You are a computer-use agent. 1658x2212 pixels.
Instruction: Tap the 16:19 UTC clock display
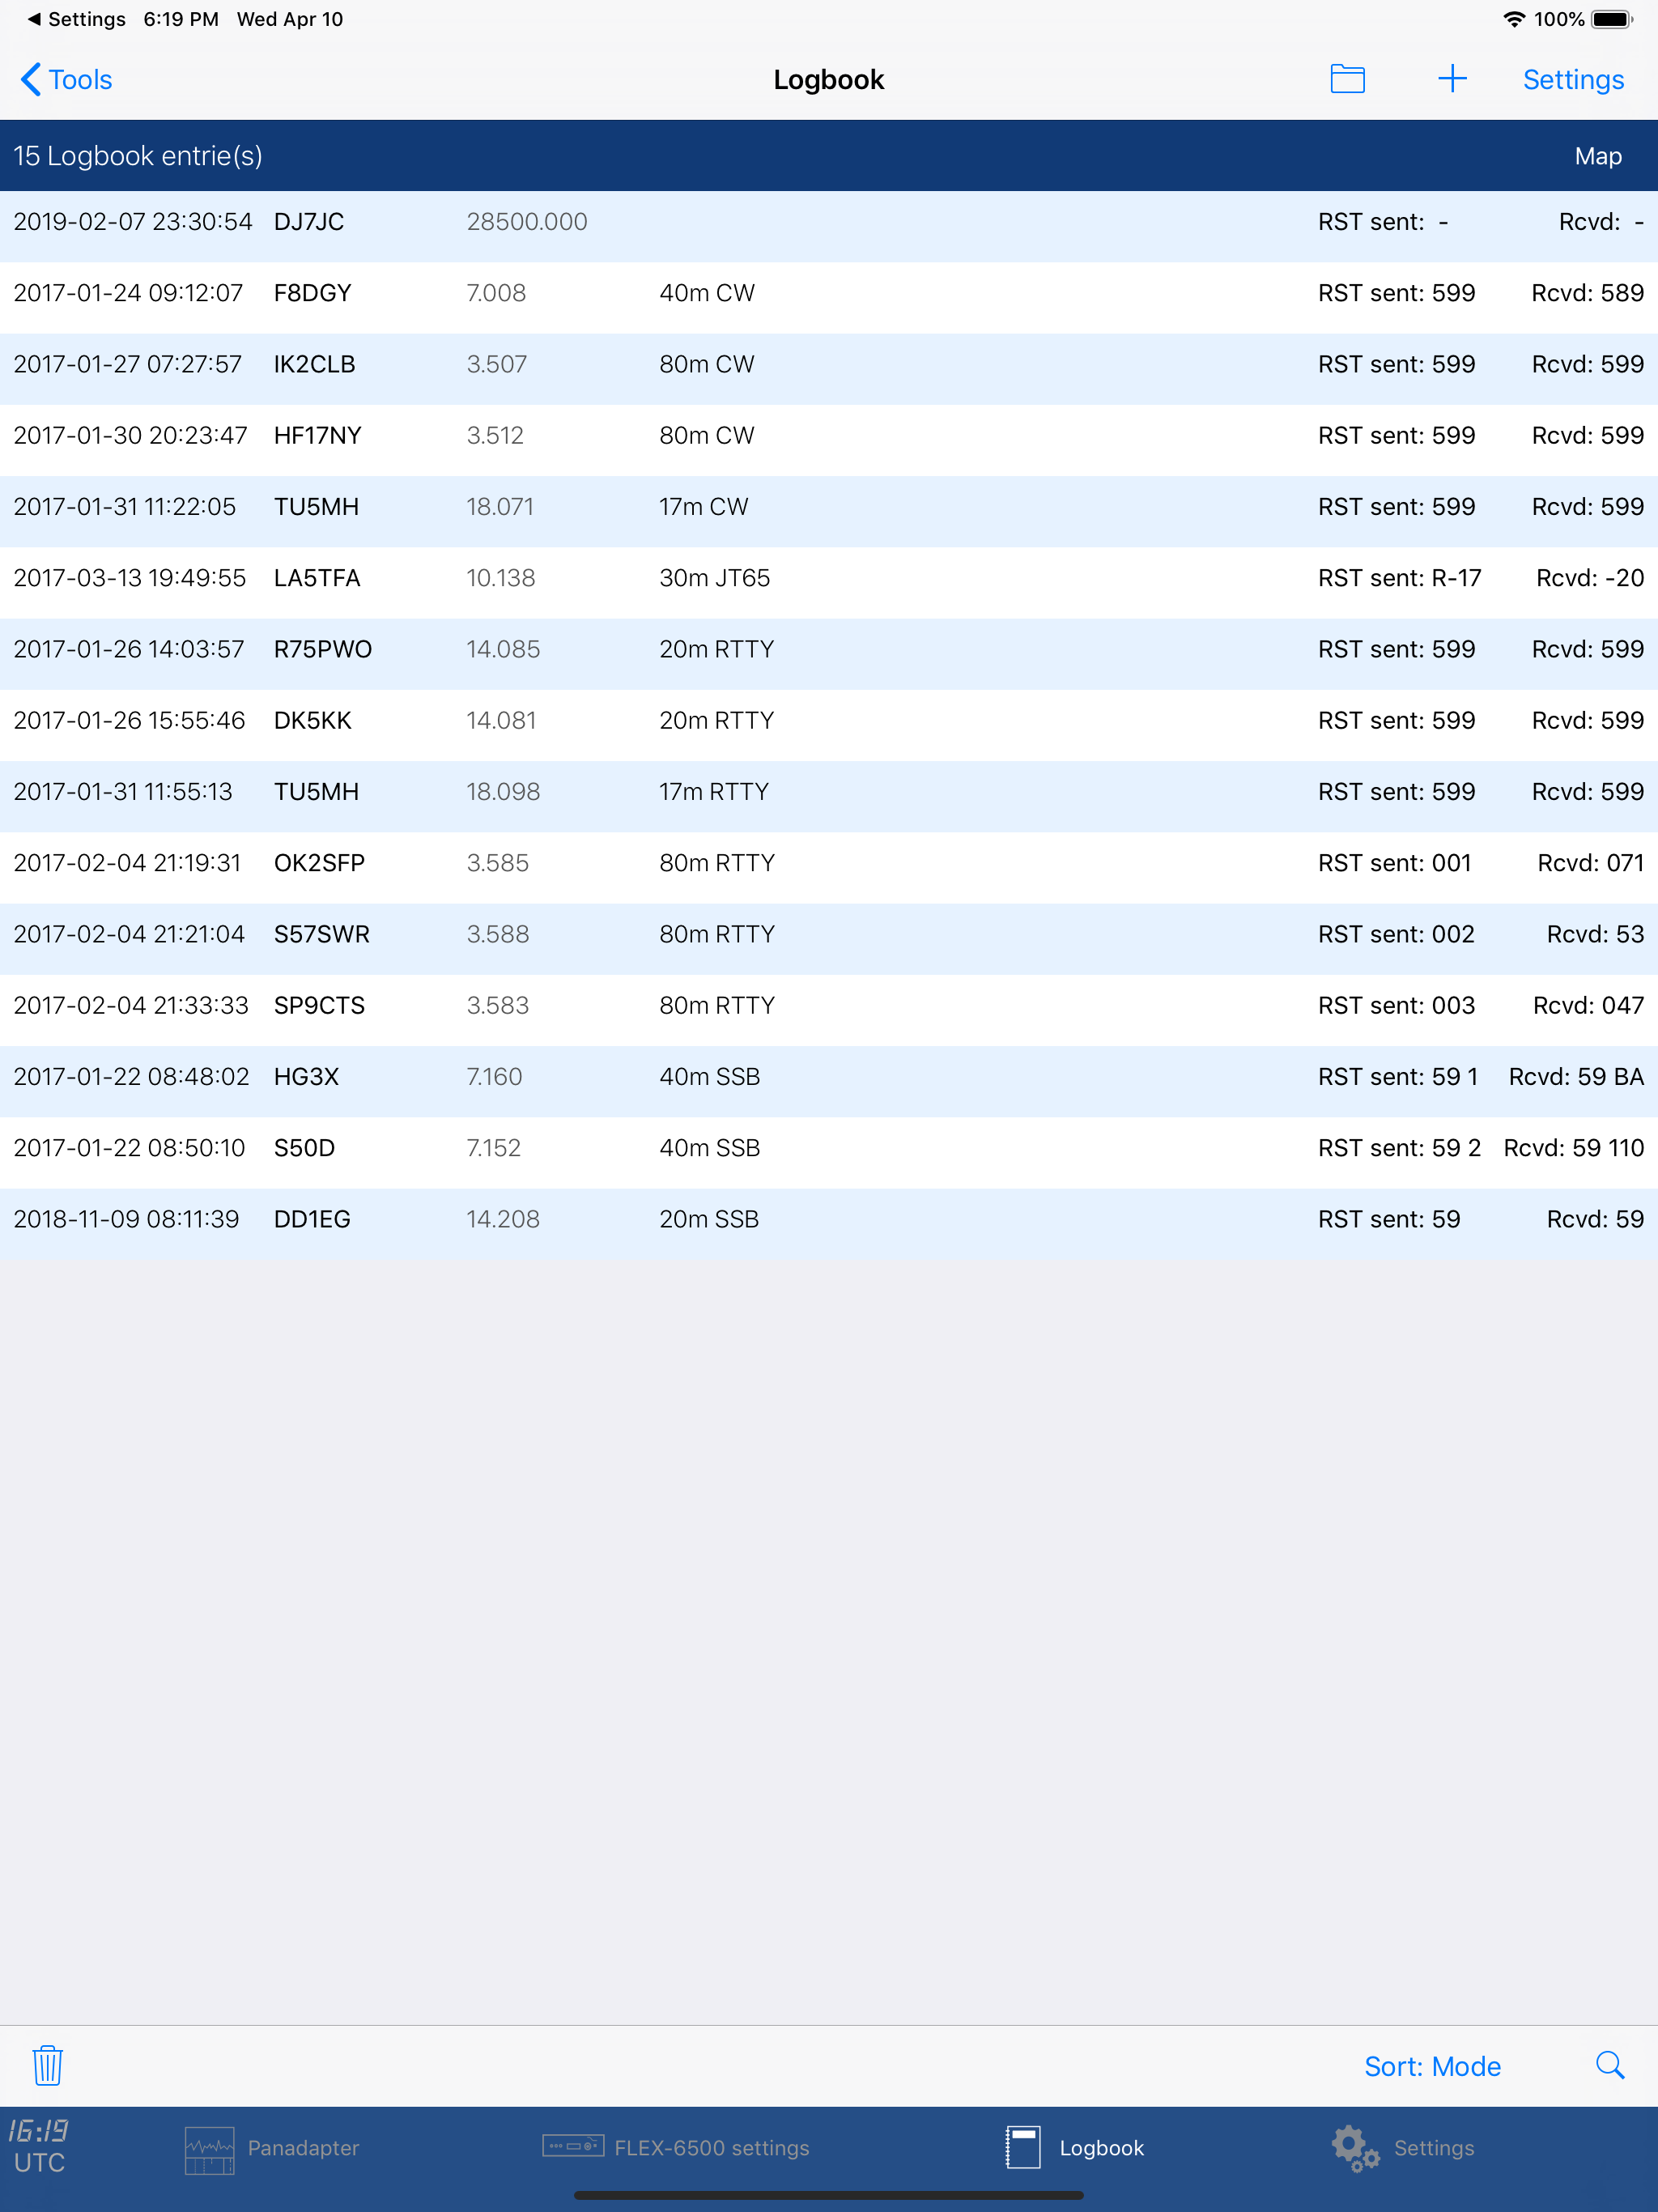(x=39, y=2146)
